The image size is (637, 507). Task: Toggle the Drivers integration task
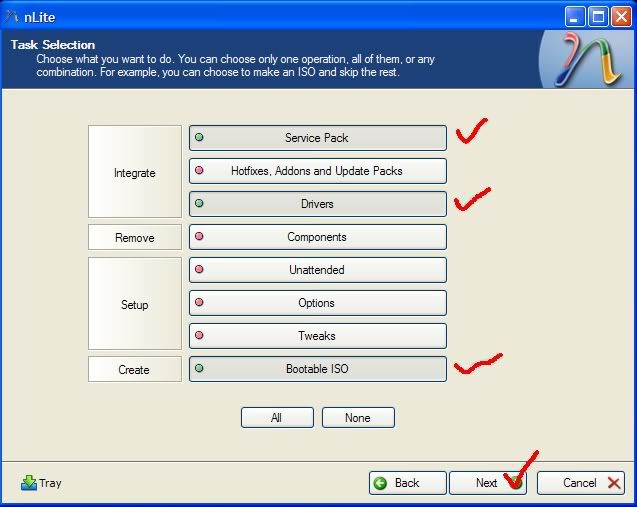[x=318, y=204]
